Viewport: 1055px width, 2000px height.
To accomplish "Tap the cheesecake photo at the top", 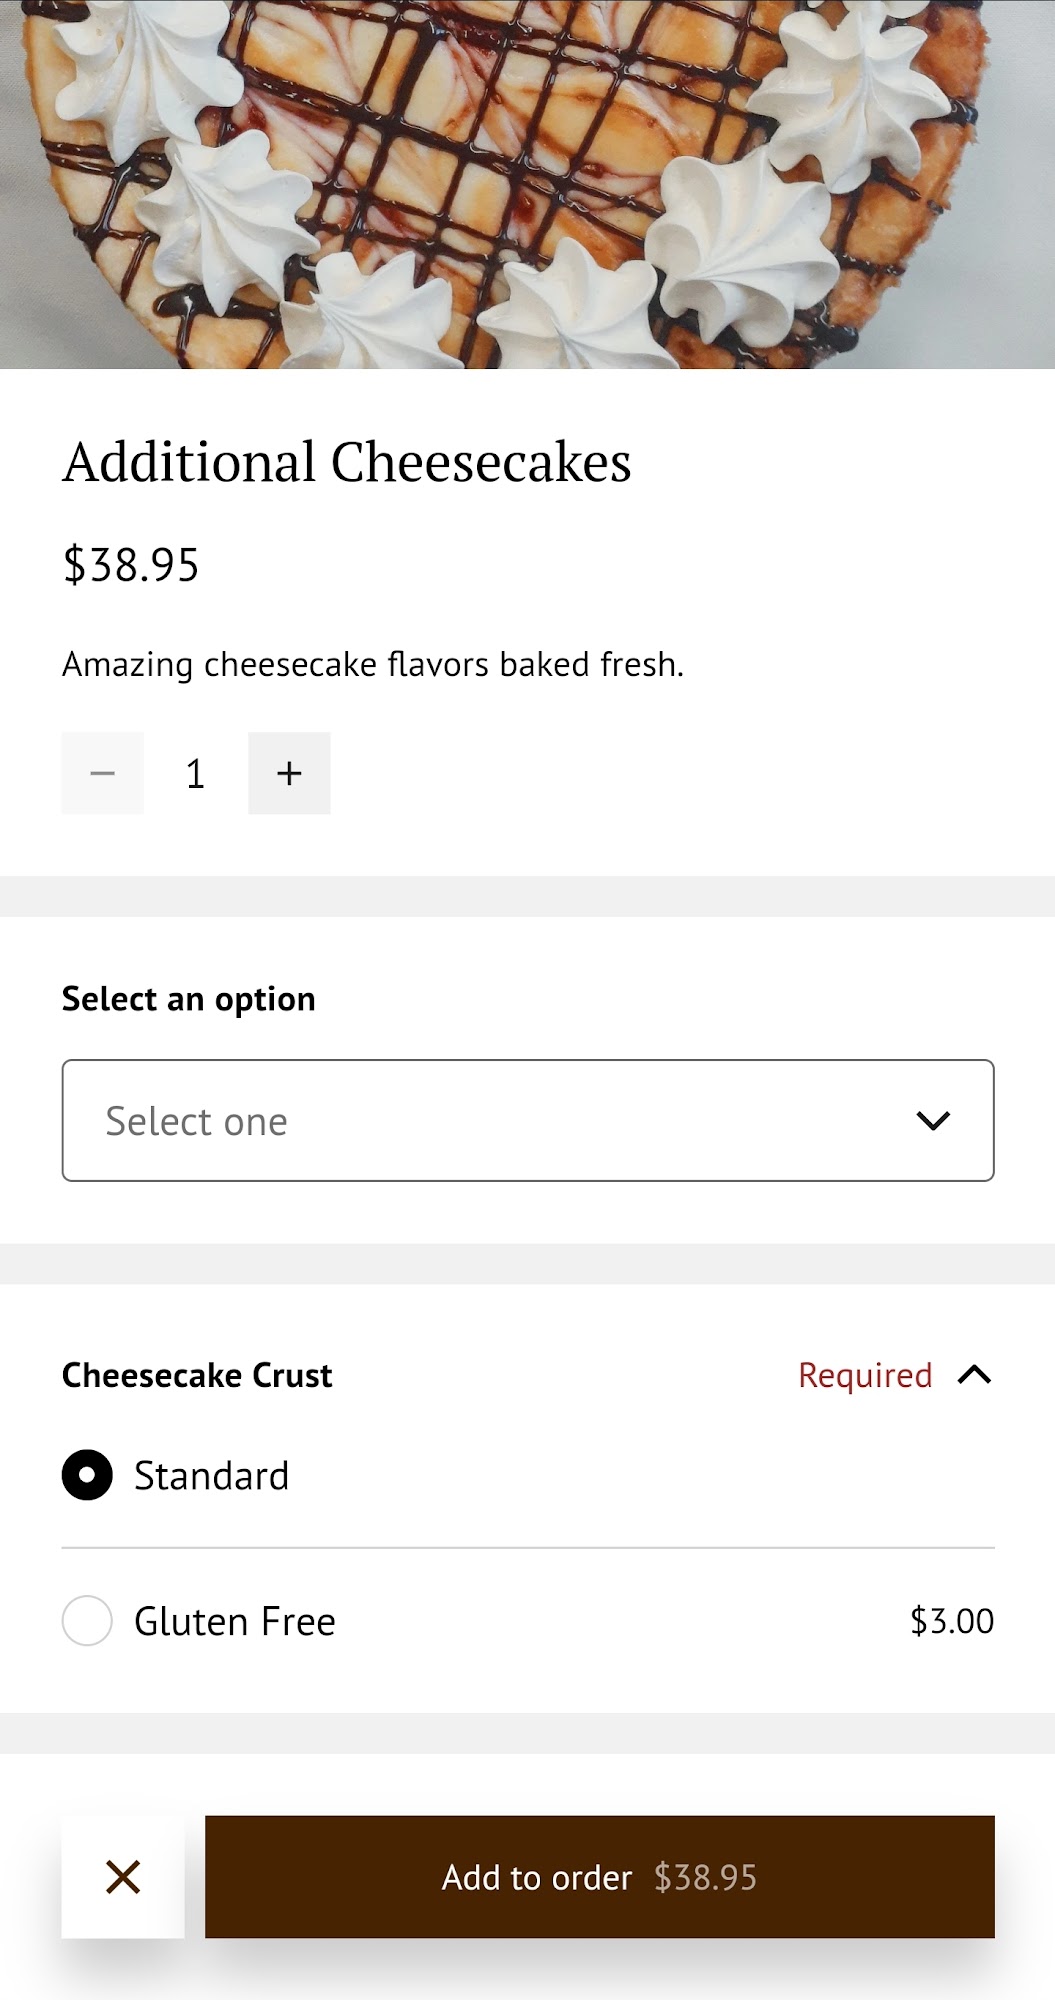I will tap(527, 184).
